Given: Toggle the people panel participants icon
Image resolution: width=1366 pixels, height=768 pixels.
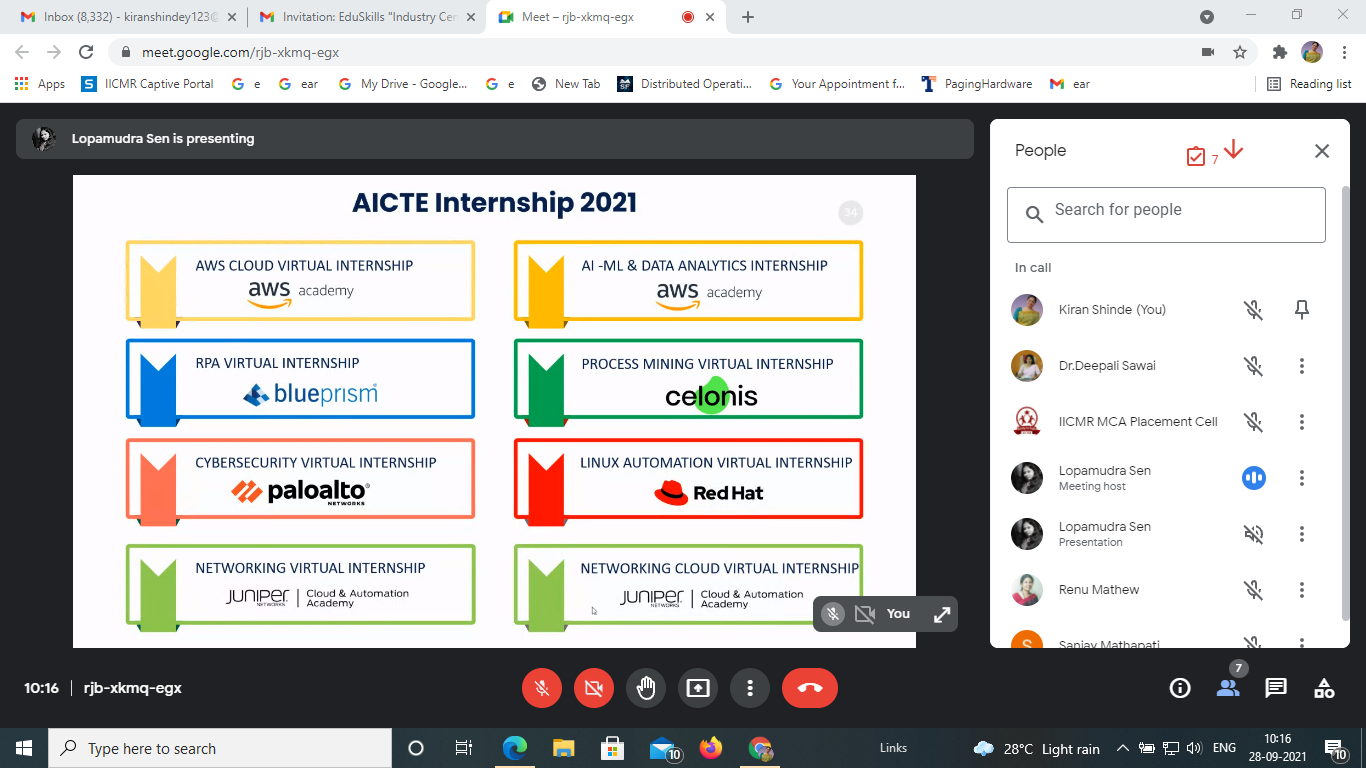Looking at the screenshot, I should click(x=1228, y=688).
